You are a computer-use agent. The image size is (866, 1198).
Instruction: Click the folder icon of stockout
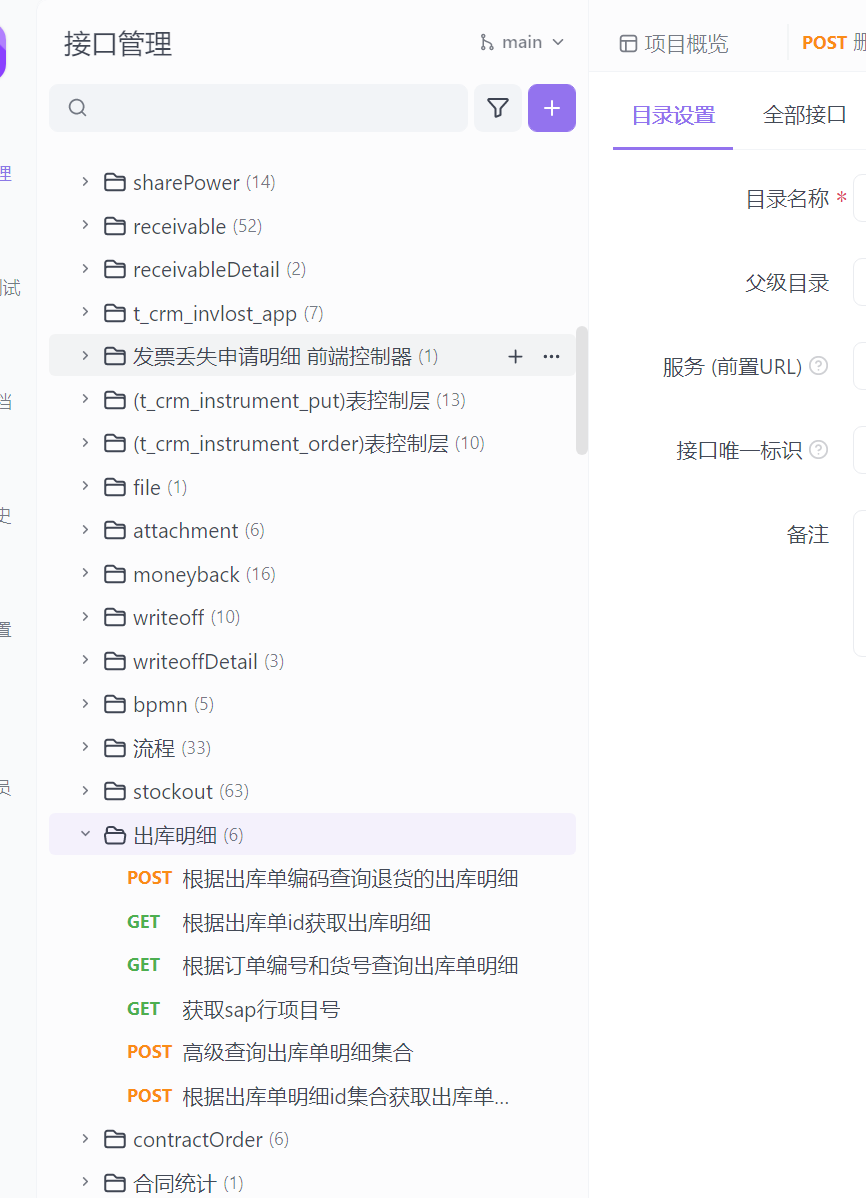[115, 791]
